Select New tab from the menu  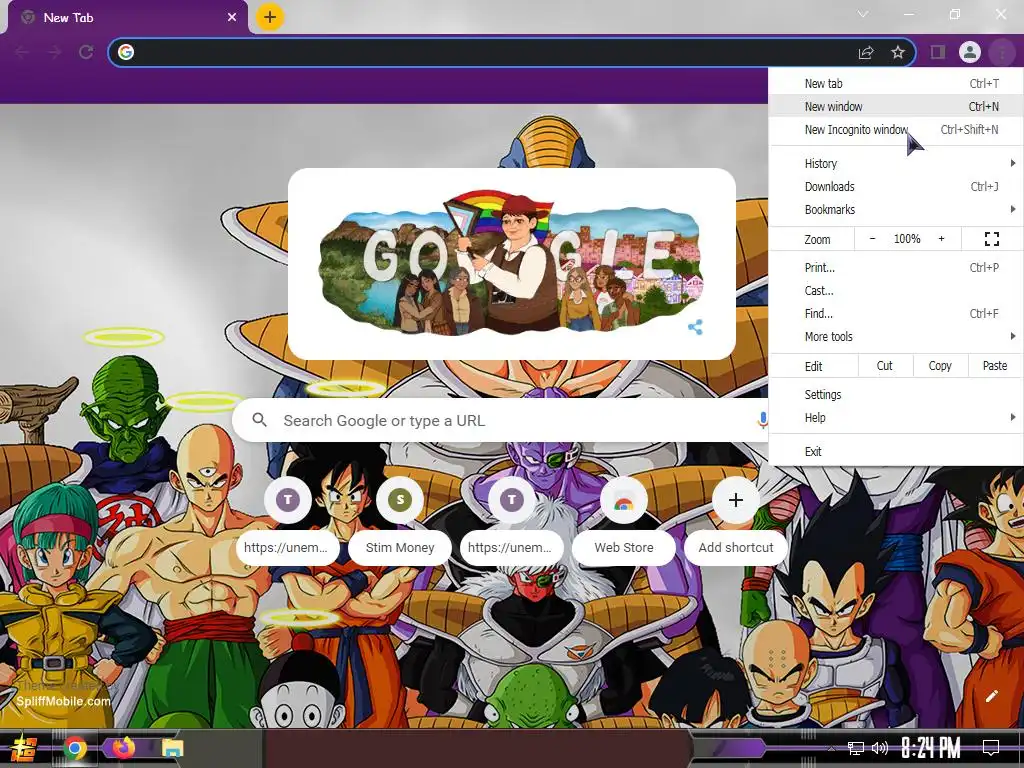[896, 84]
